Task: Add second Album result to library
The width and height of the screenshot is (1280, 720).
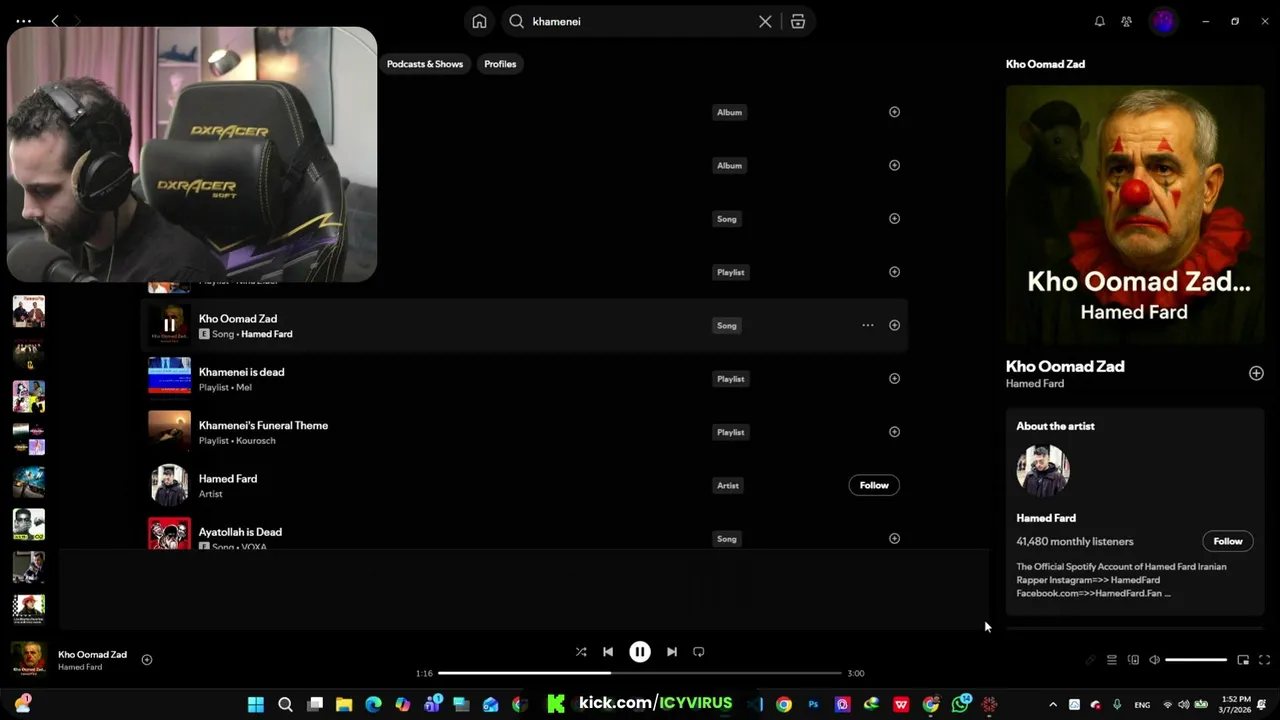Action: [x=894, y=165]
